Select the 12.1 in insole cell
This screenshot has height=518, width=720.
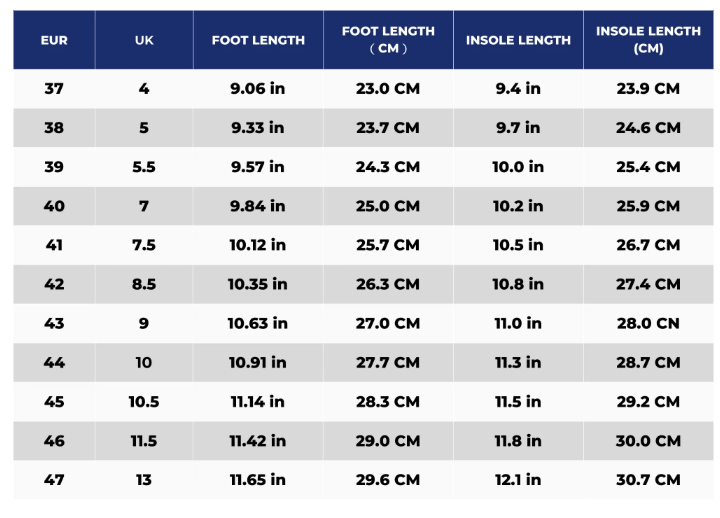pyautogui.click(x=518, y=480)
